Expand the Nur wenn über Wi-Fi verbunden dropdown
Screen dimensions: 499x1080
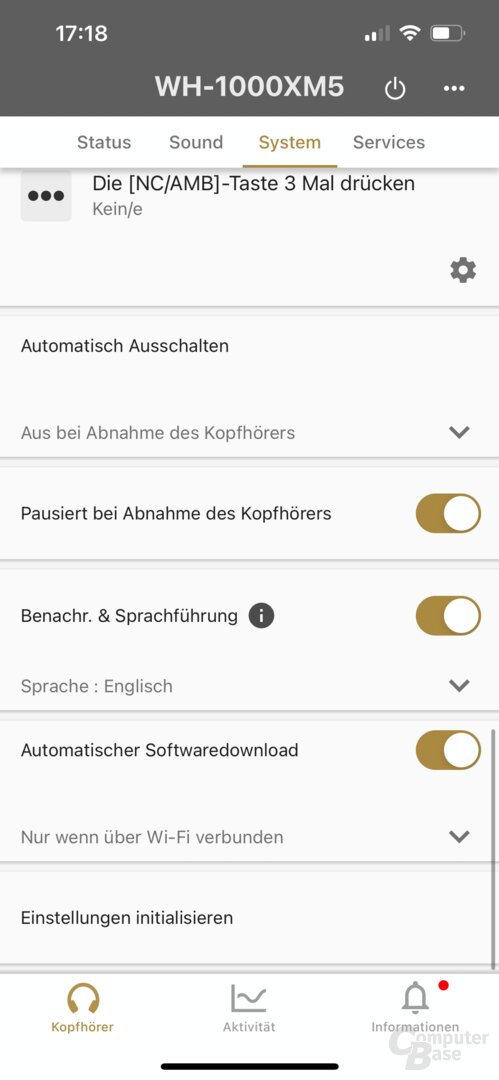(x=249, y=837)
